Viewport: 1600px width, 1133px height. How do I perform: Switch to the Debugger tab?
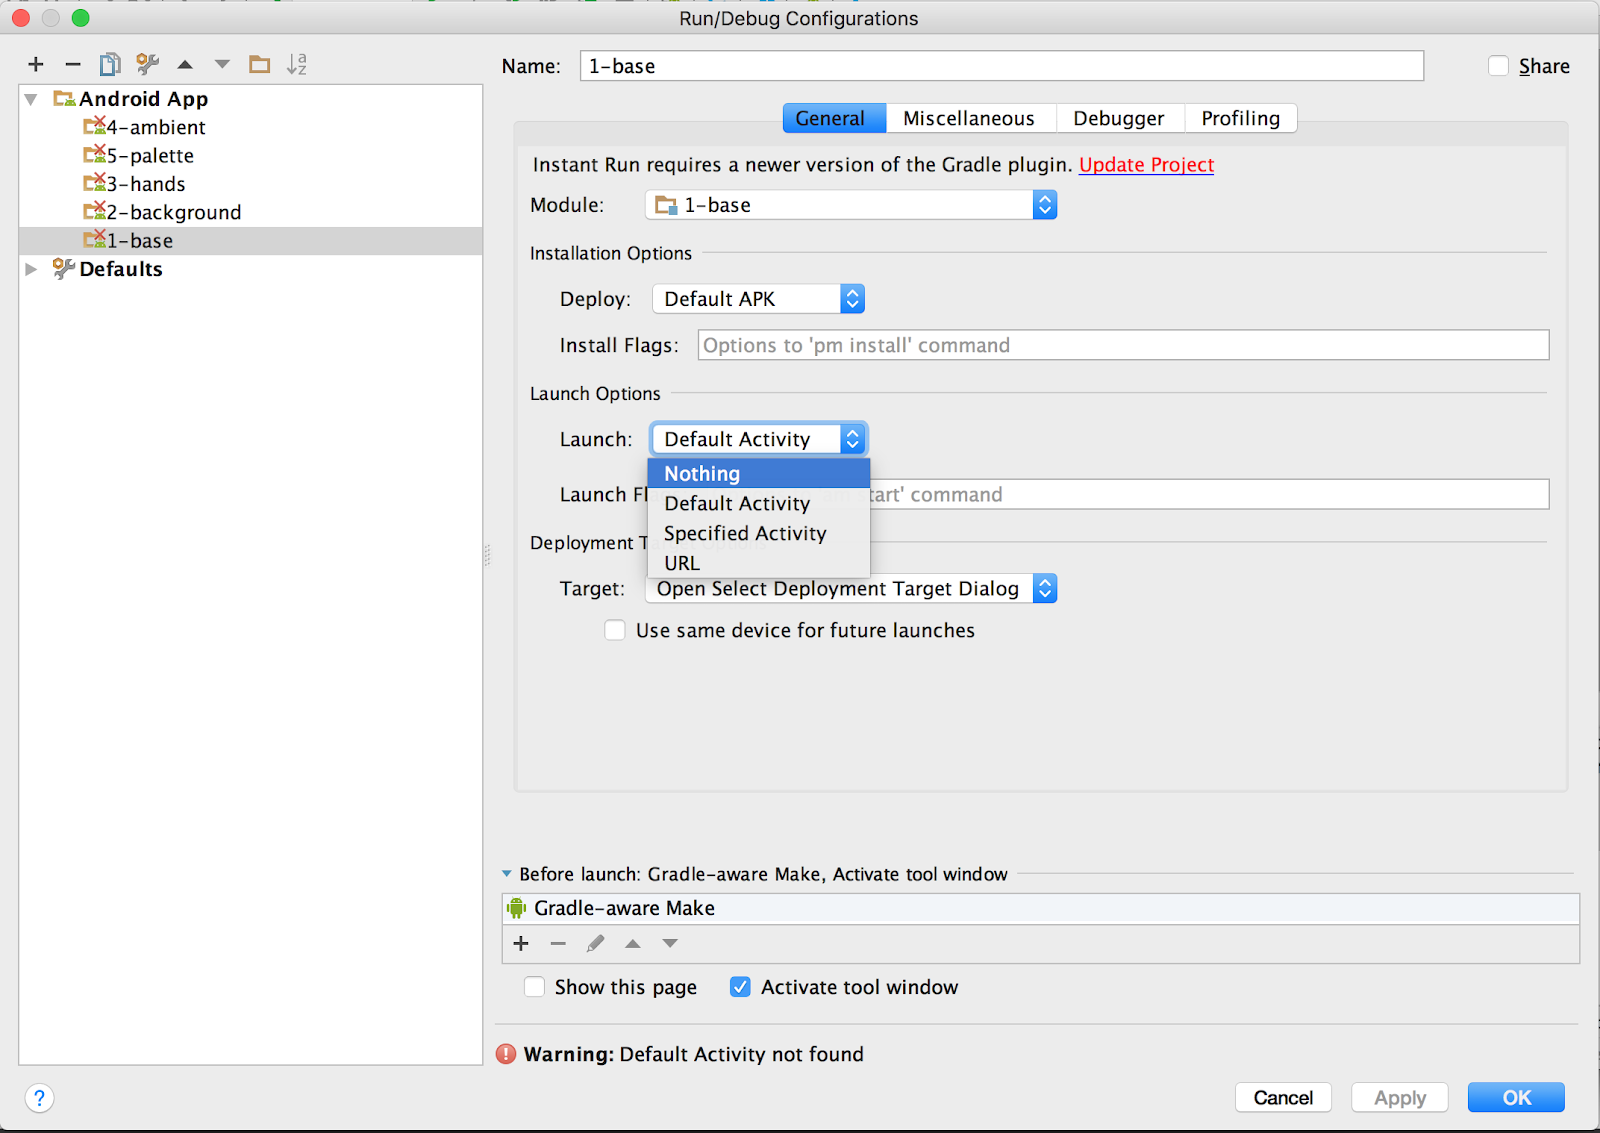[1120, 118]
